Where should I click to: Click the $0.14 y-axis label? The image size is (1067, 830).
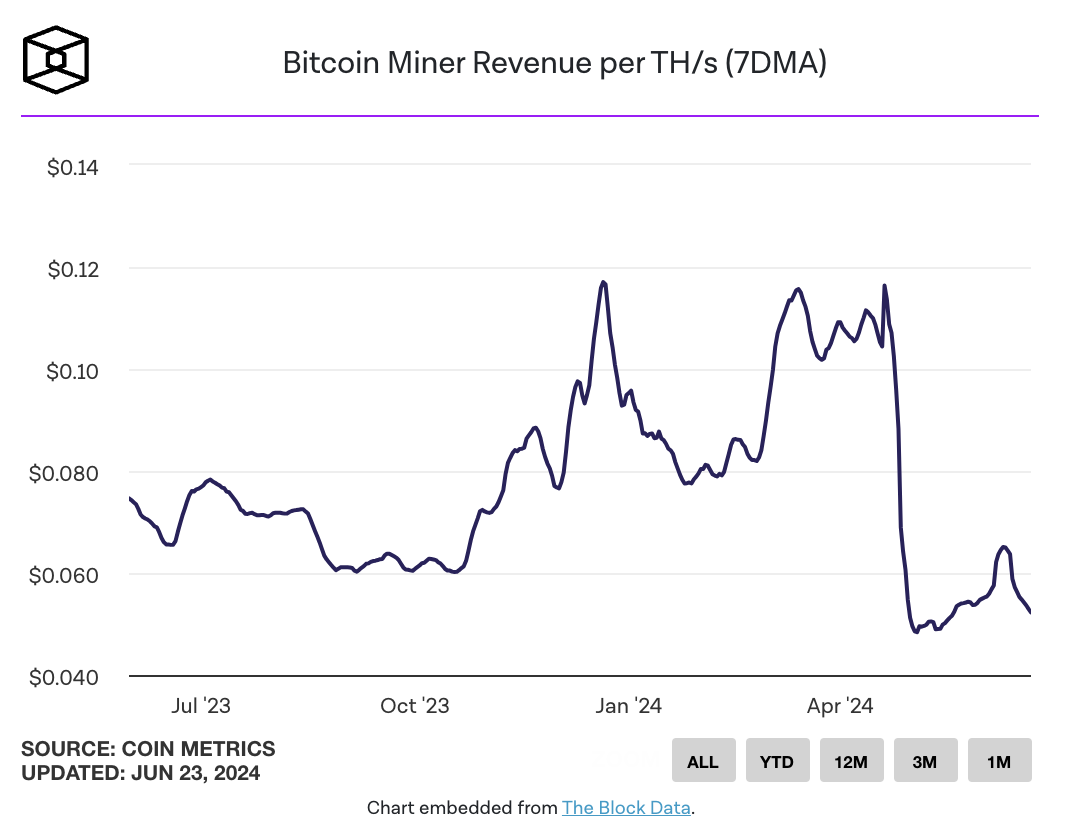click(x=73, y=167)
